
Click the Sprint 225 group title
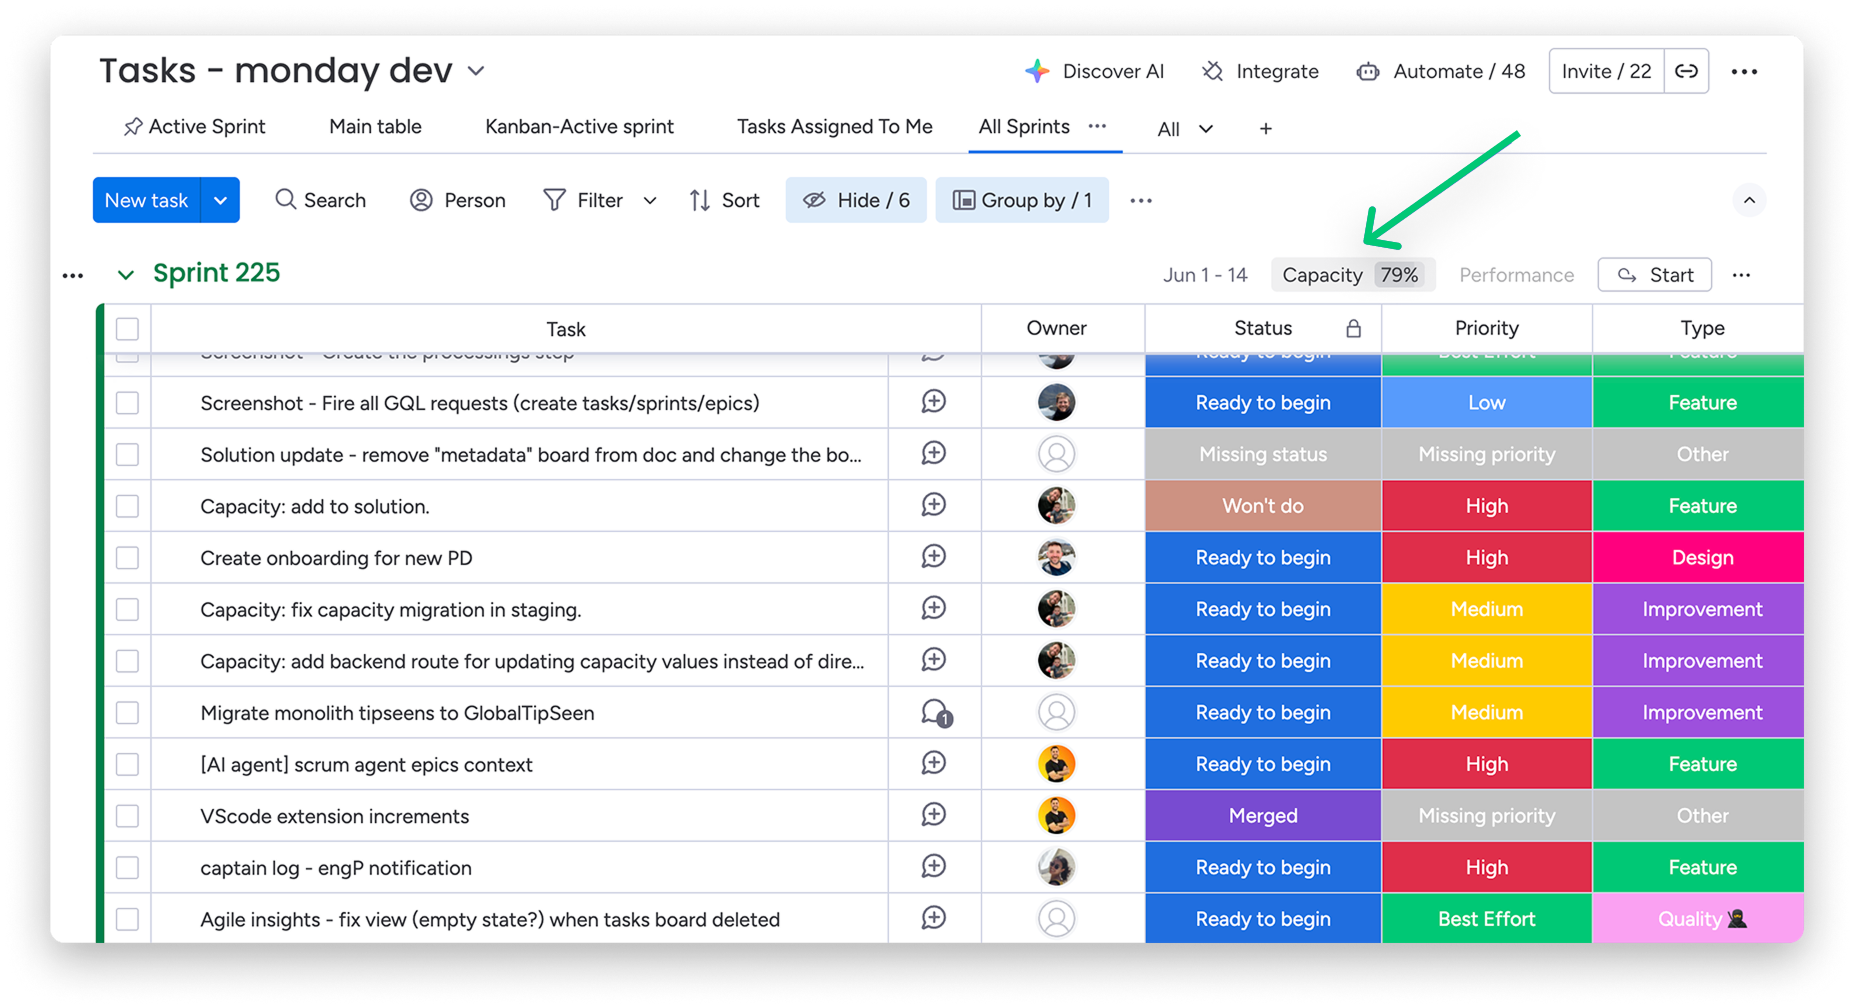[216, 273]
